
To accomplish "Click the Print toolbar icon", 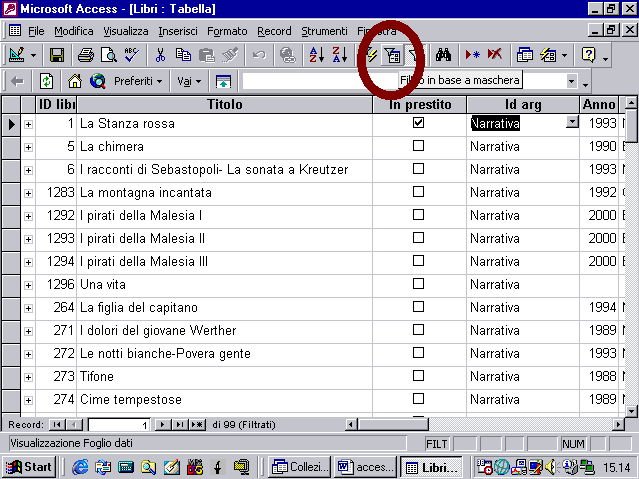I will [x=86, y=55].
